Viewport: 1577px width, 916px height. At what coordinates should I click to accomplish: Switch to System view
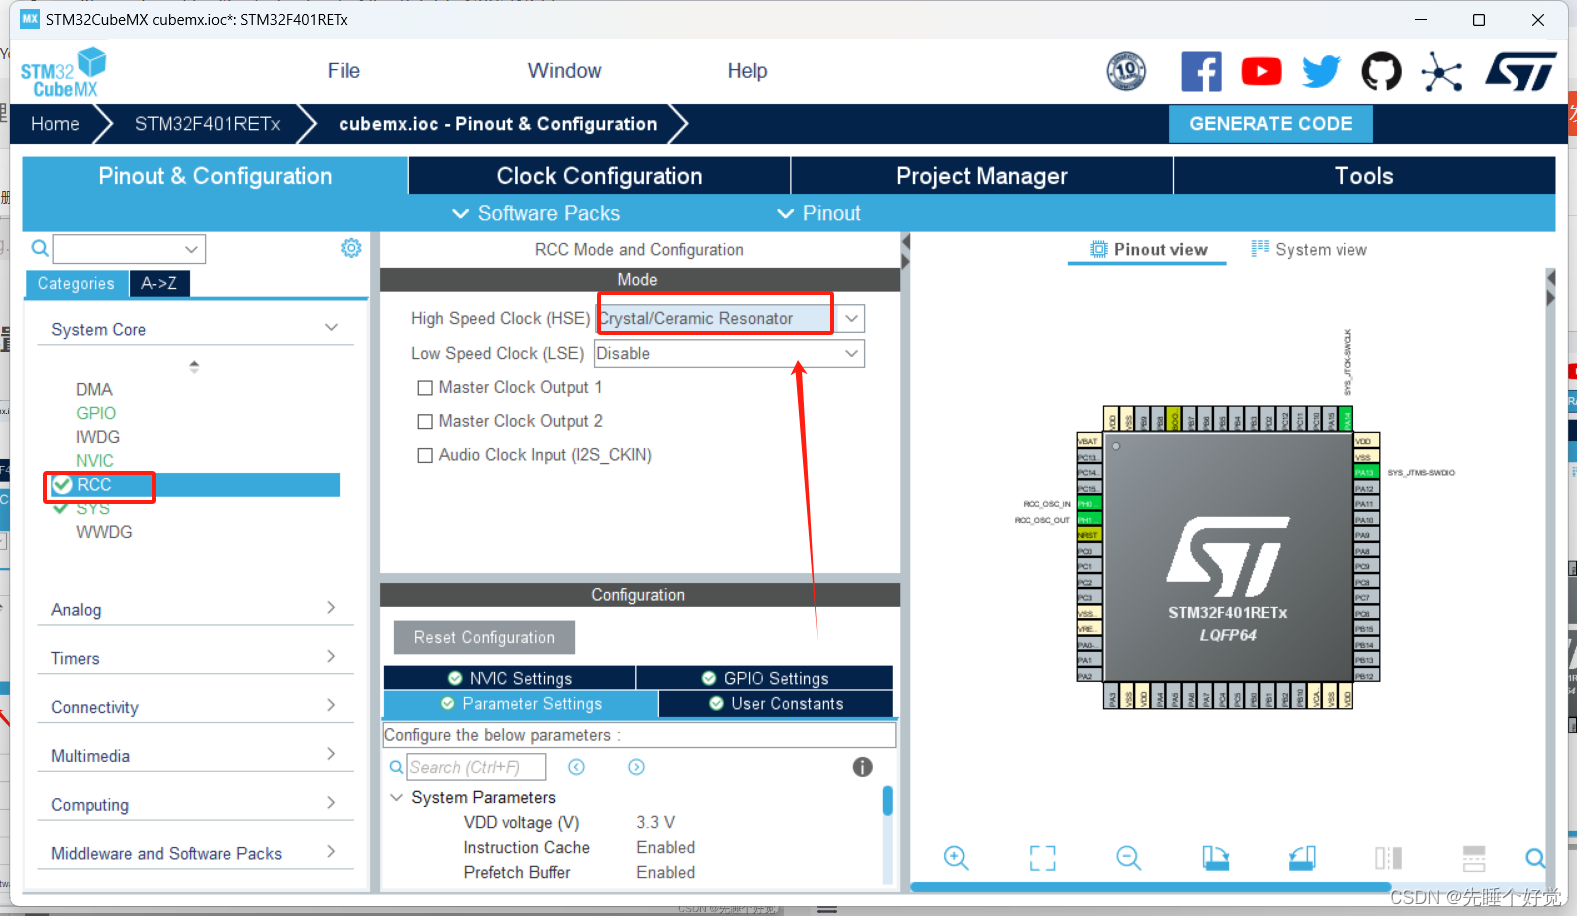(x=1309, y=250)
